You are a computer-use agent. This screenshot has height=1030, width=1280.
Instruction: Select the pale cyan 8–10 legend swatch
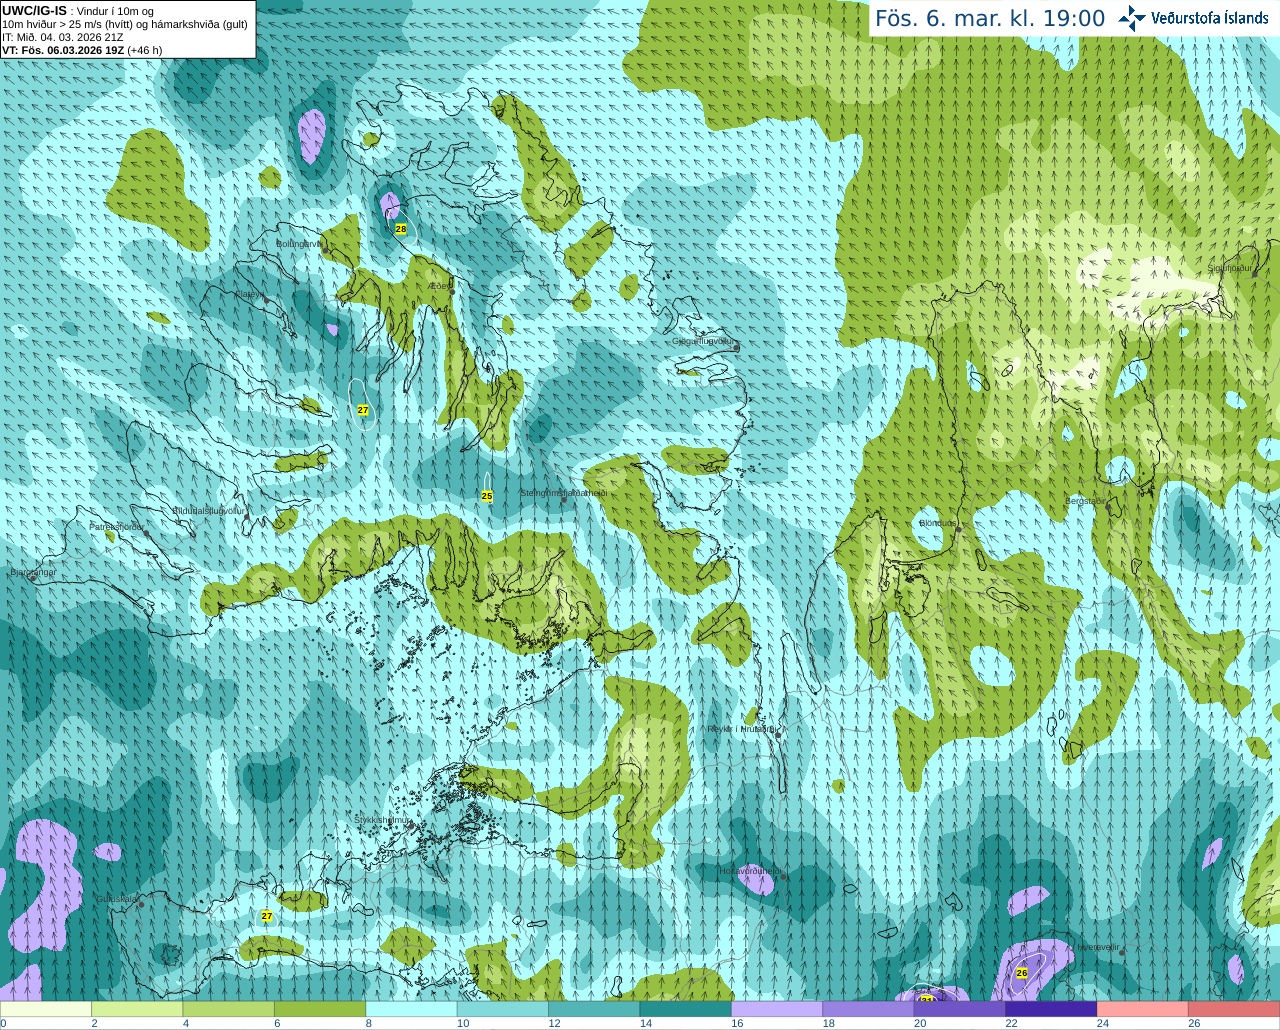(x=412, y=1009)
